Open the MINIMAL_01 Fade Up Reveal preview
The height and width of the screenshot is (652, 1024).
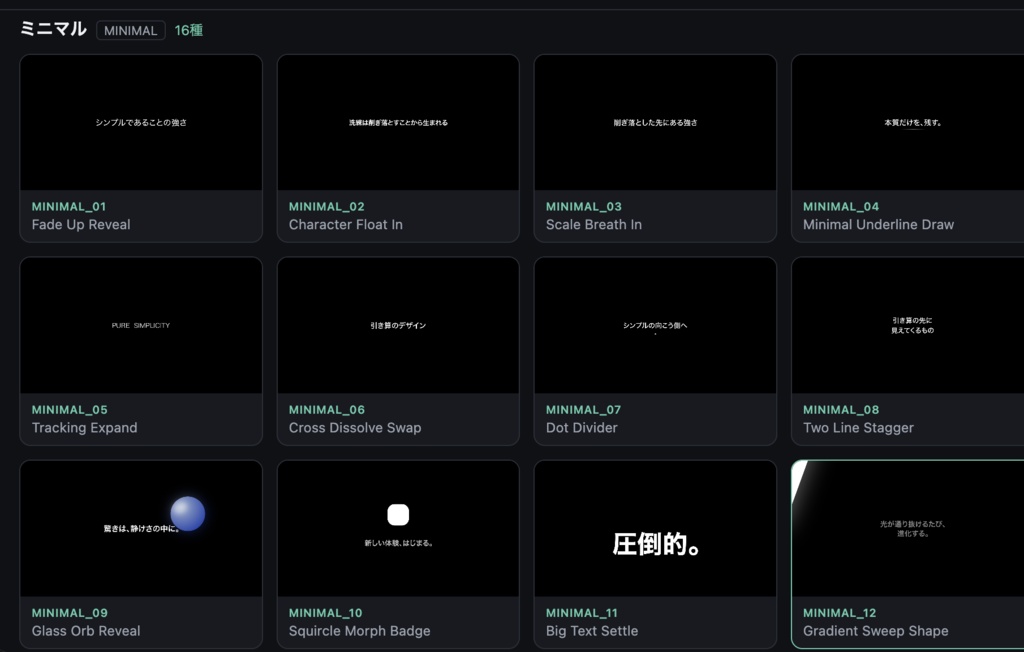(x=141, y=123)
